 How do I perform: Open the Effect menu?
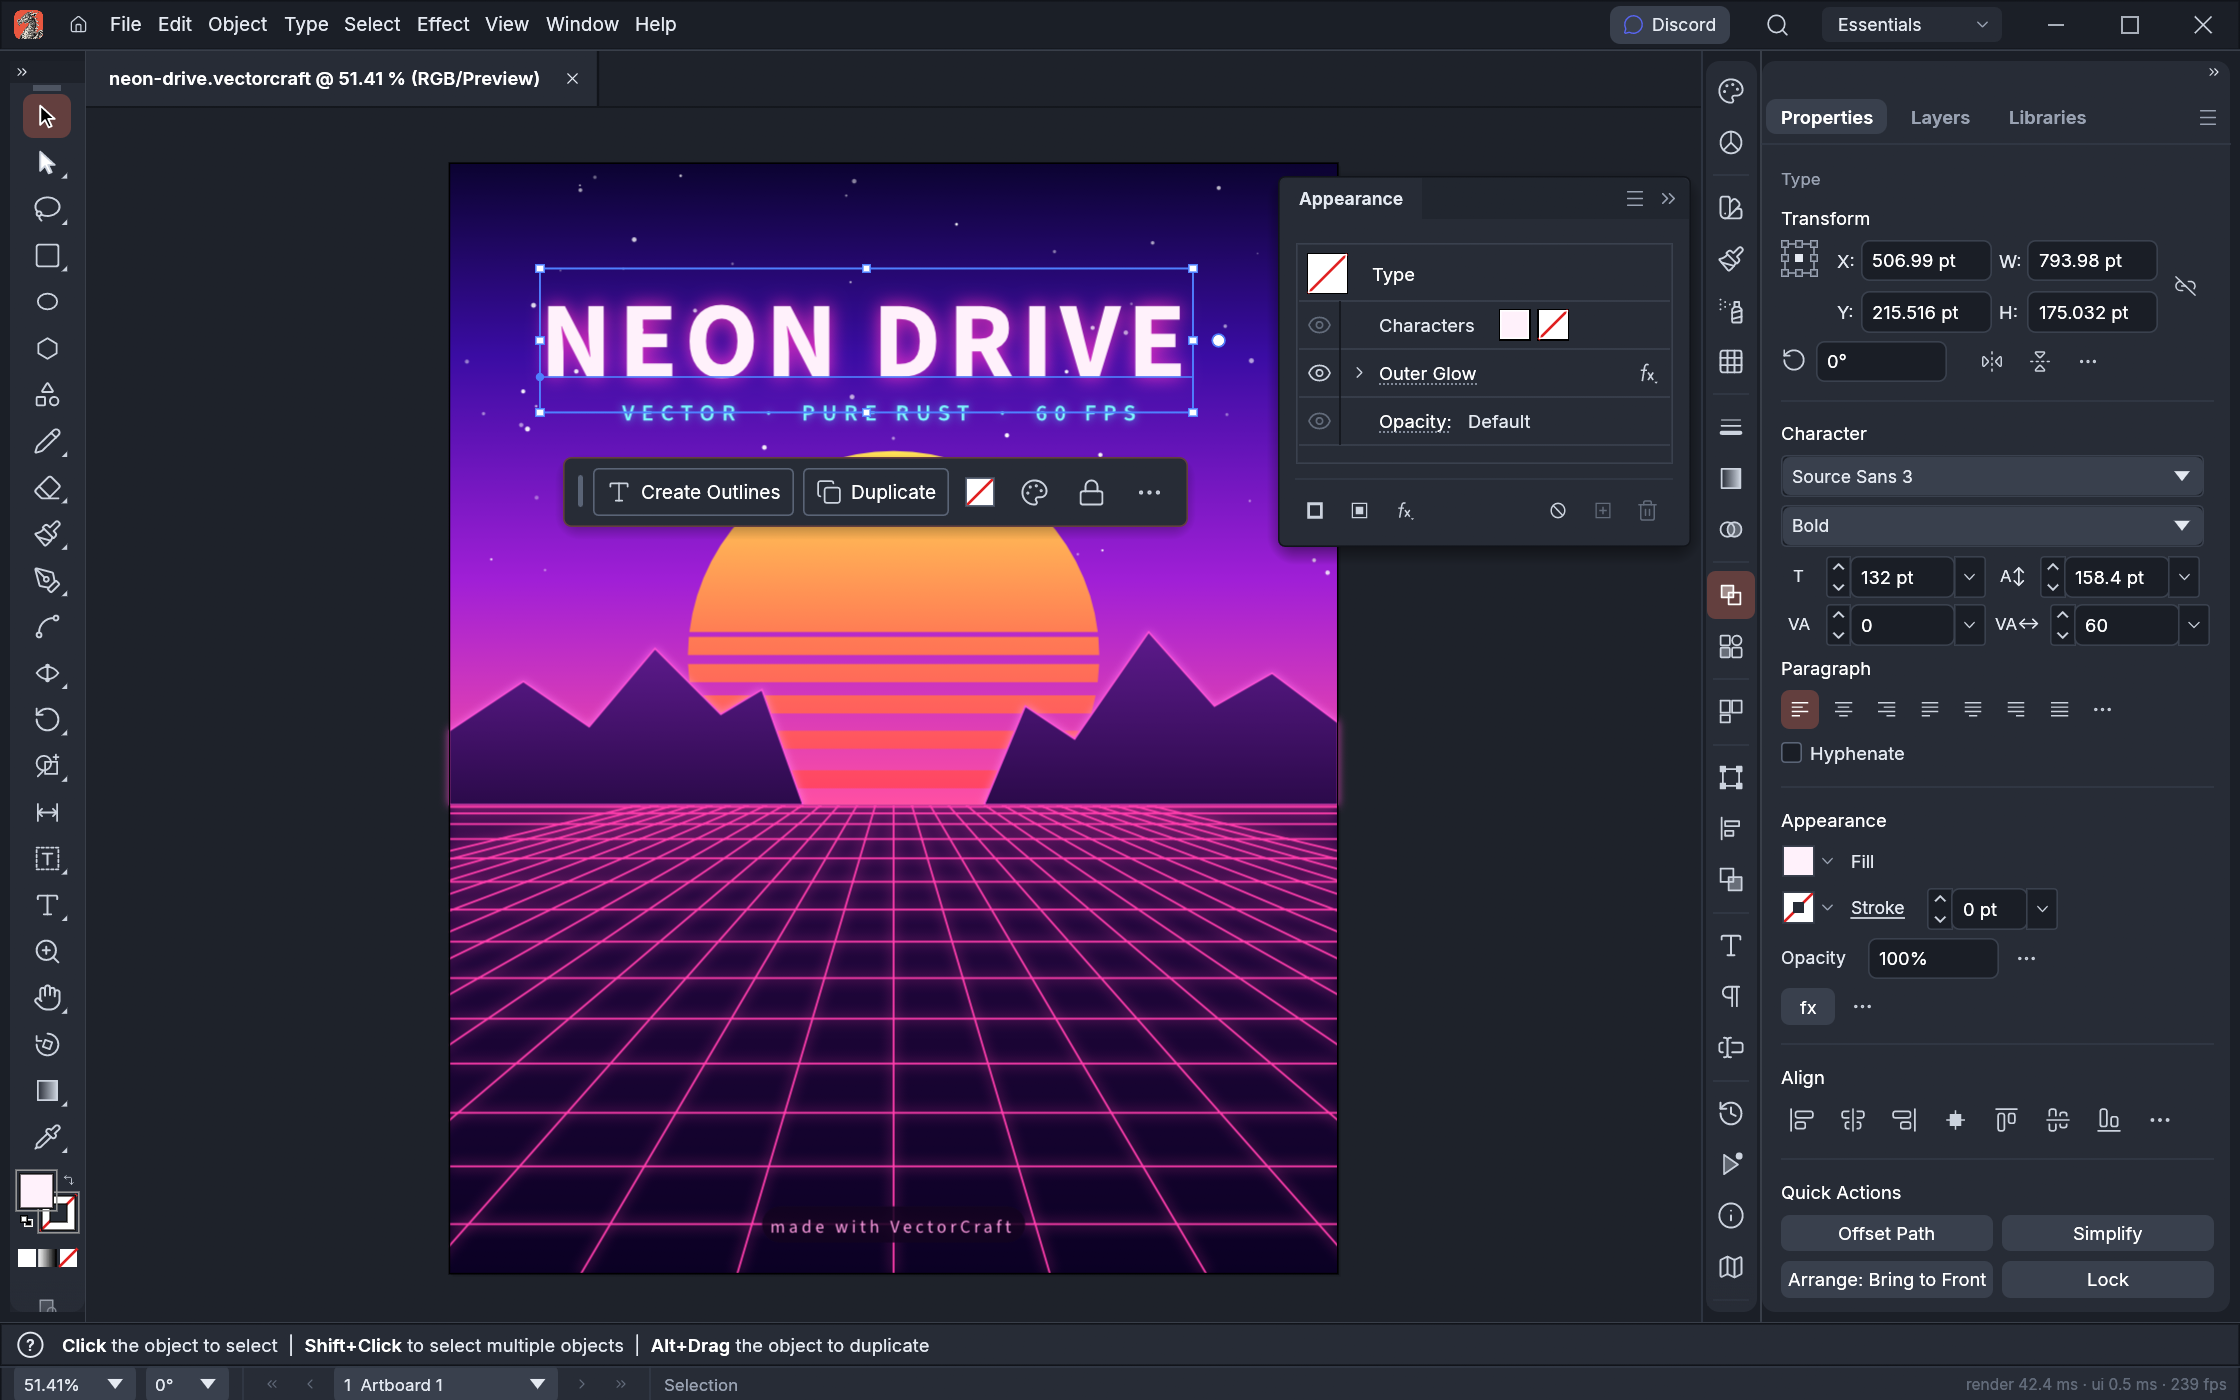click(x=442, y=24)
